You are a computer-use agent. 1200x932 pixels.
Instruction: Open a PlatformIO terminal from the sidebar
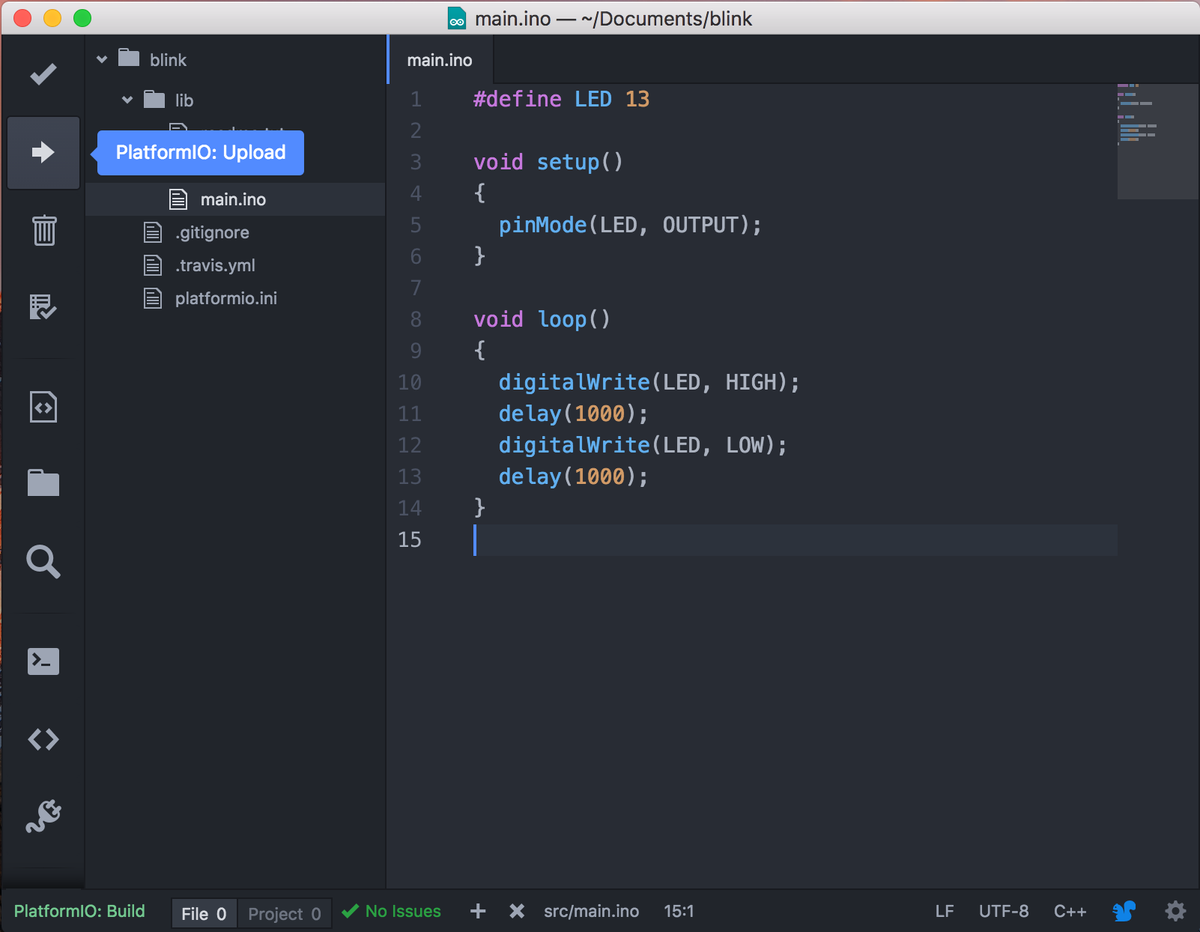pos(43,661)
